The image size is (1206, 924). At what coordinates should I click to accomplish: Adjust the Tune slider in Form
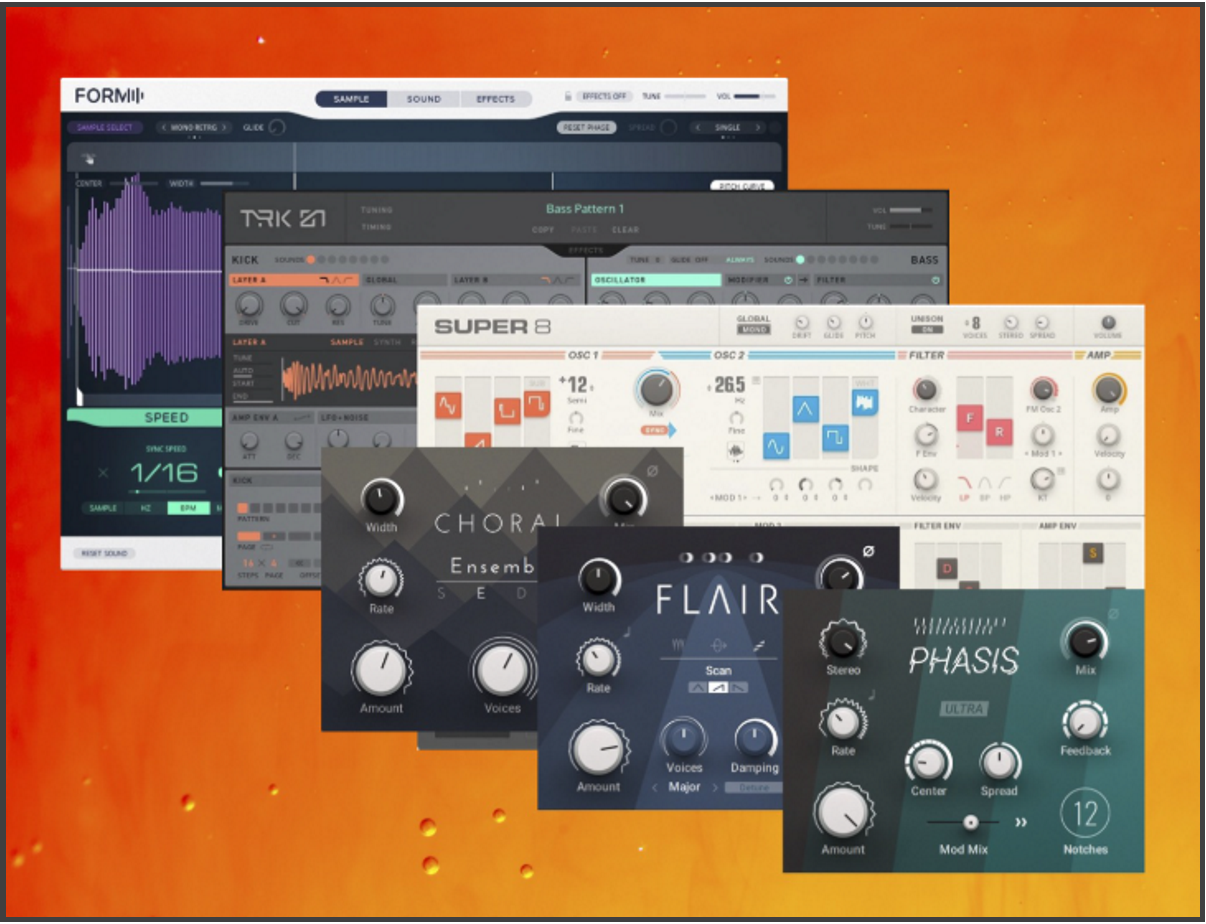[x=684, y=96]
